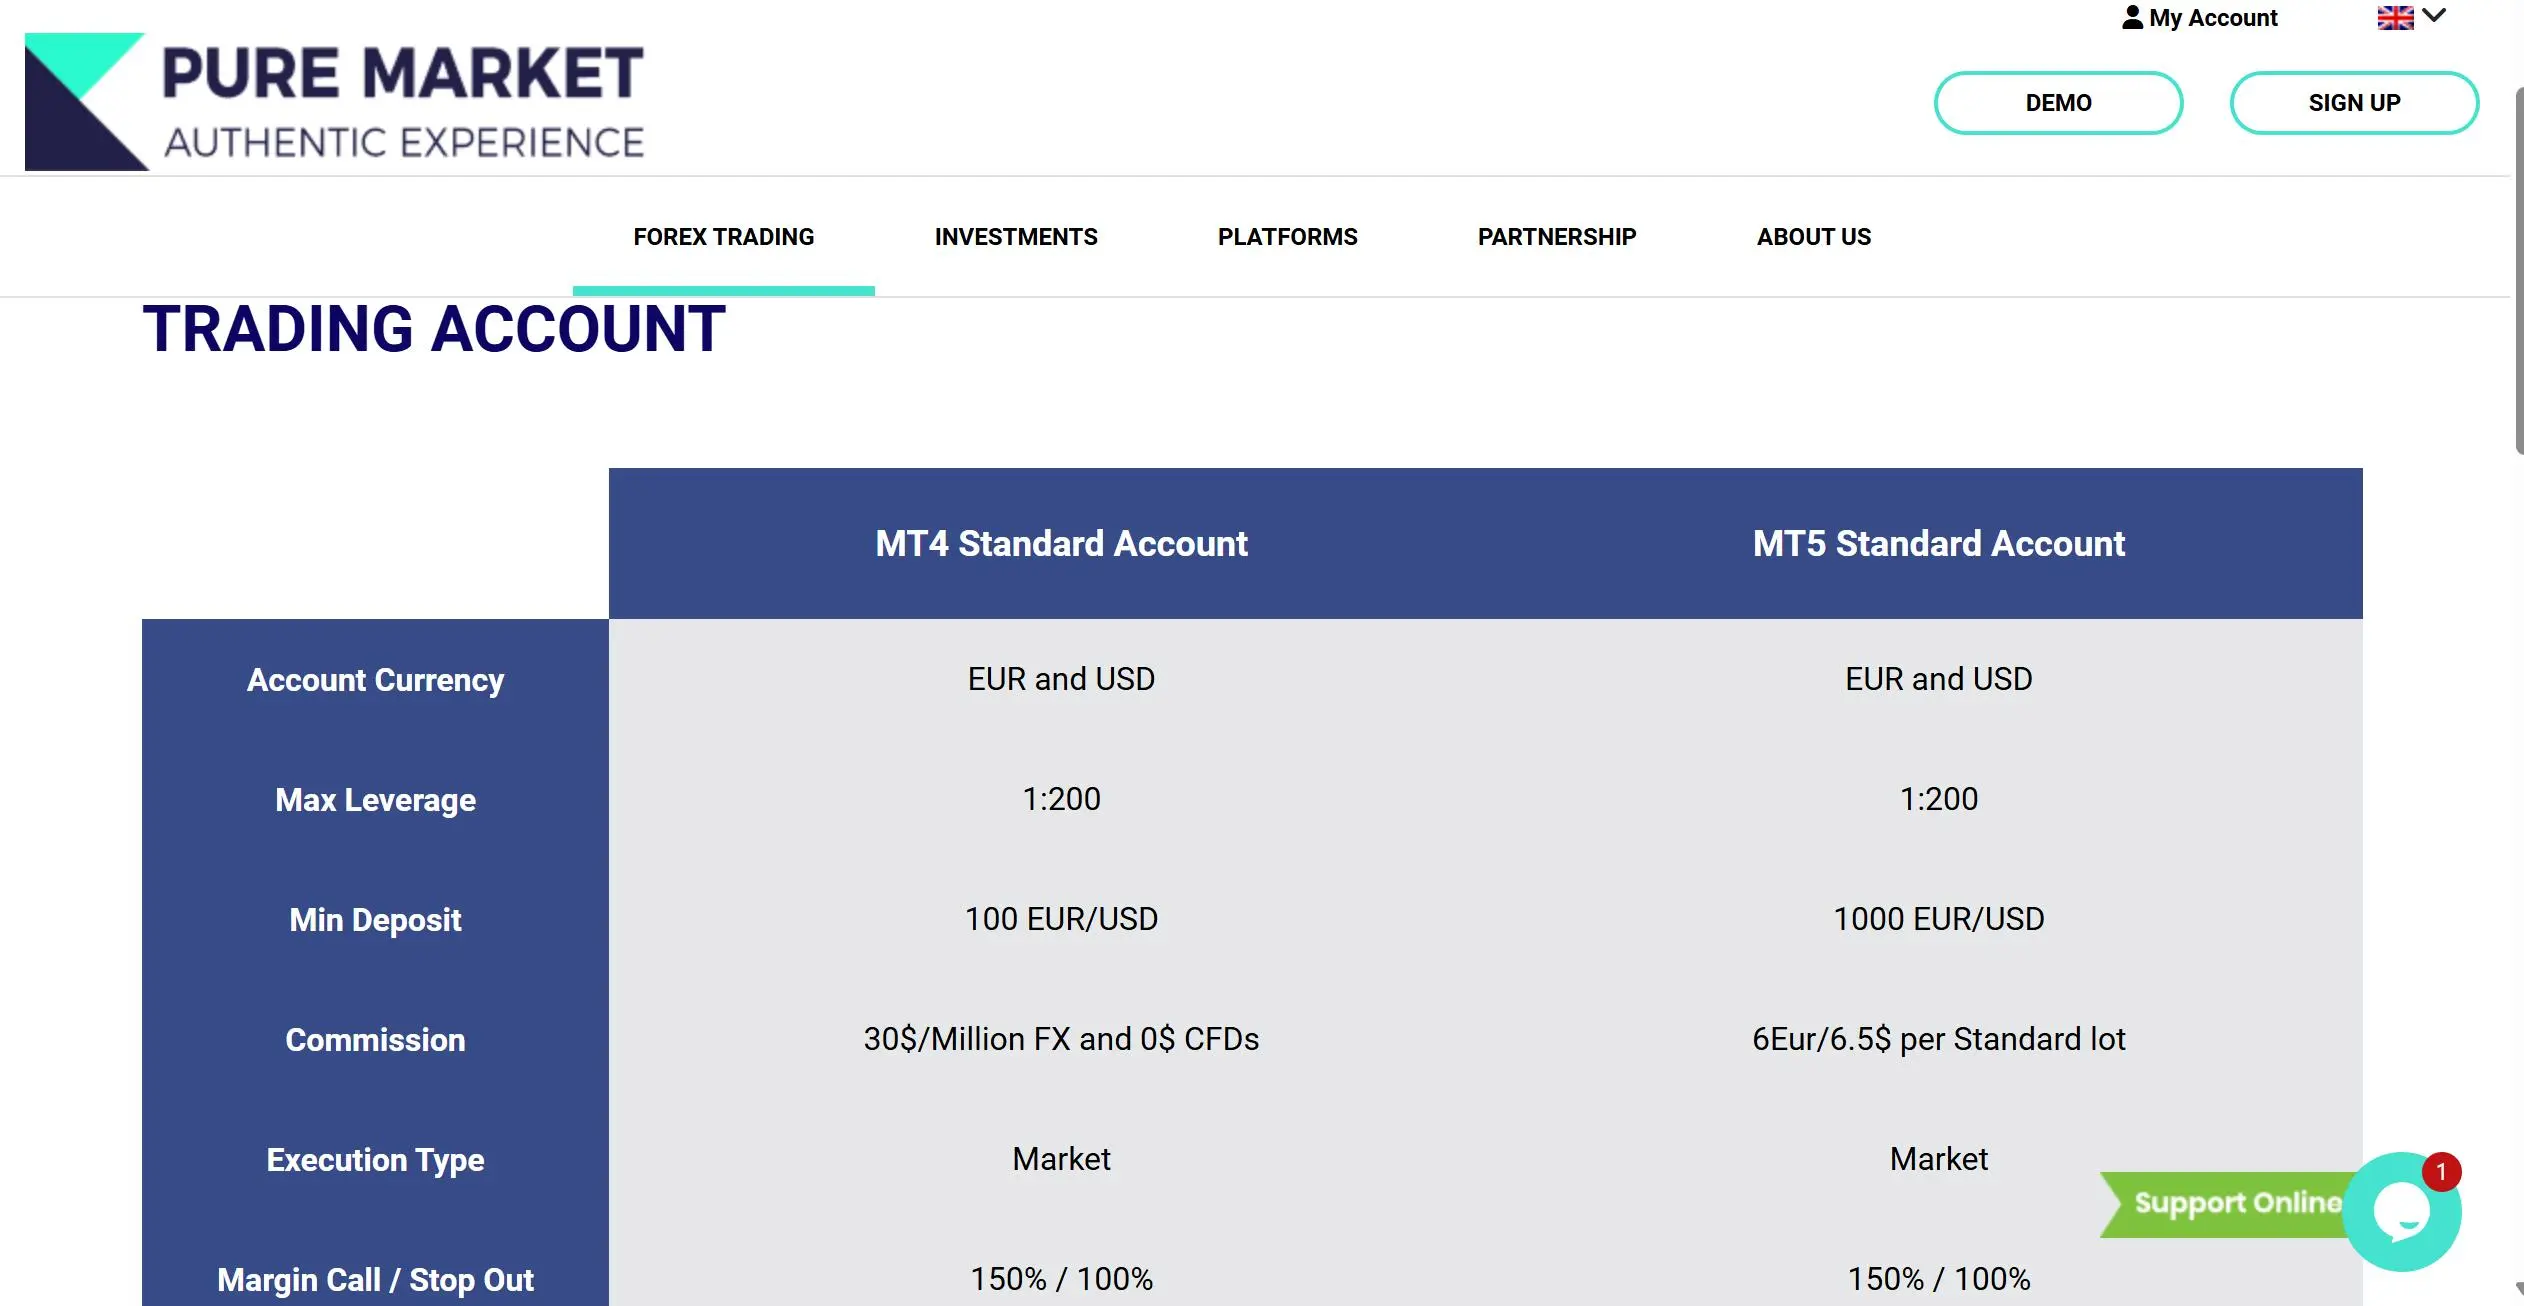
Task: Click the Commission row label
Action: (x=375, y=1040)
